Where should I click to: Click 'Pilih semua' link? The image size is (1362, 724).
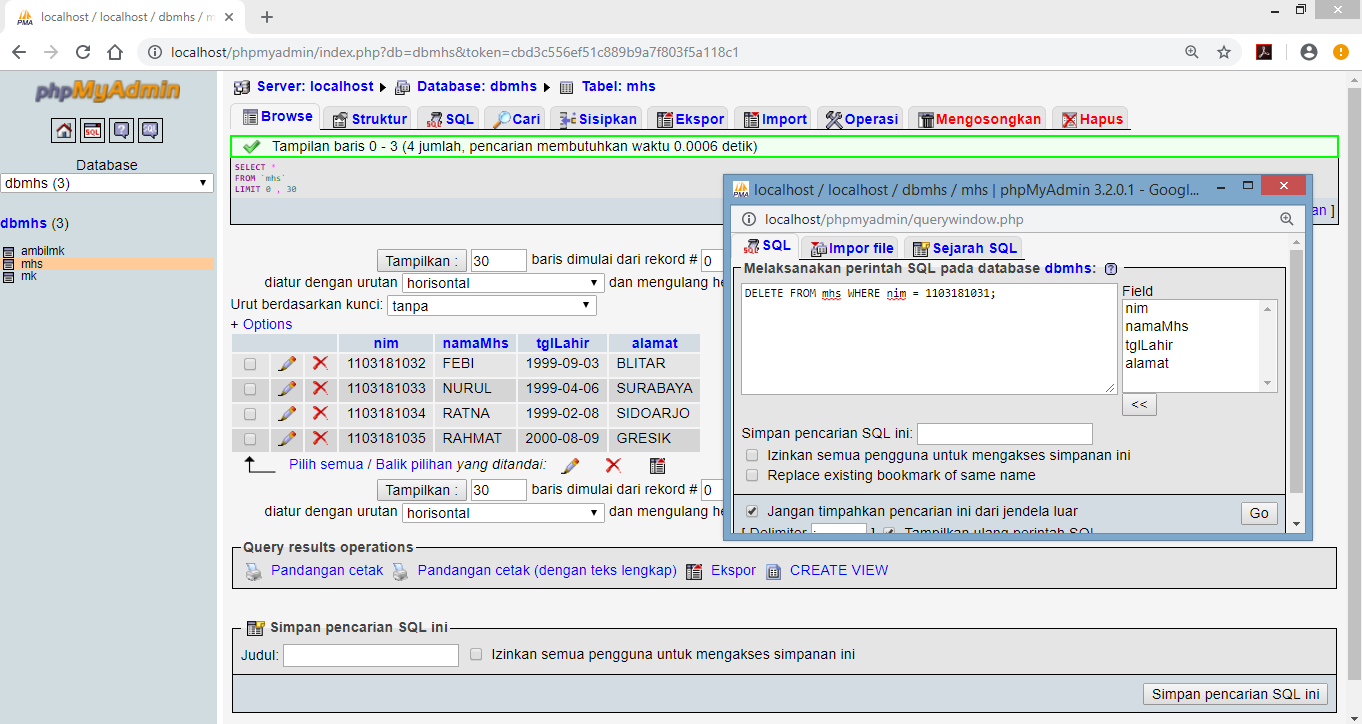[326, 464]
